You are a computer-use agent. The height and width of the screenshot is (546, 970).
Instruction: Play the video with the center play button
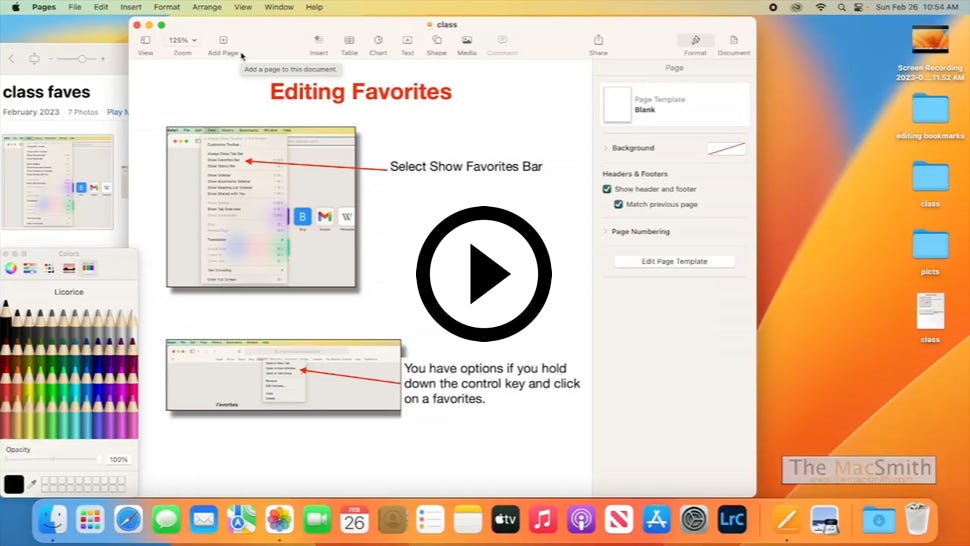point(484,274)
